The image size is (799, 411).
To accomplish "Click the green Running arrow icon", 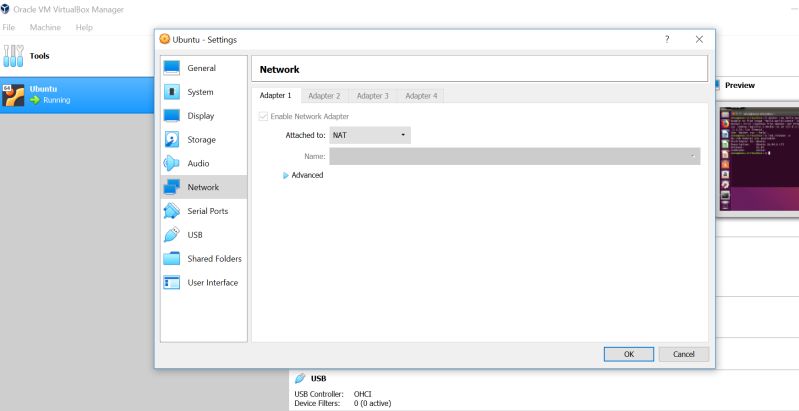I will [35, 100].
